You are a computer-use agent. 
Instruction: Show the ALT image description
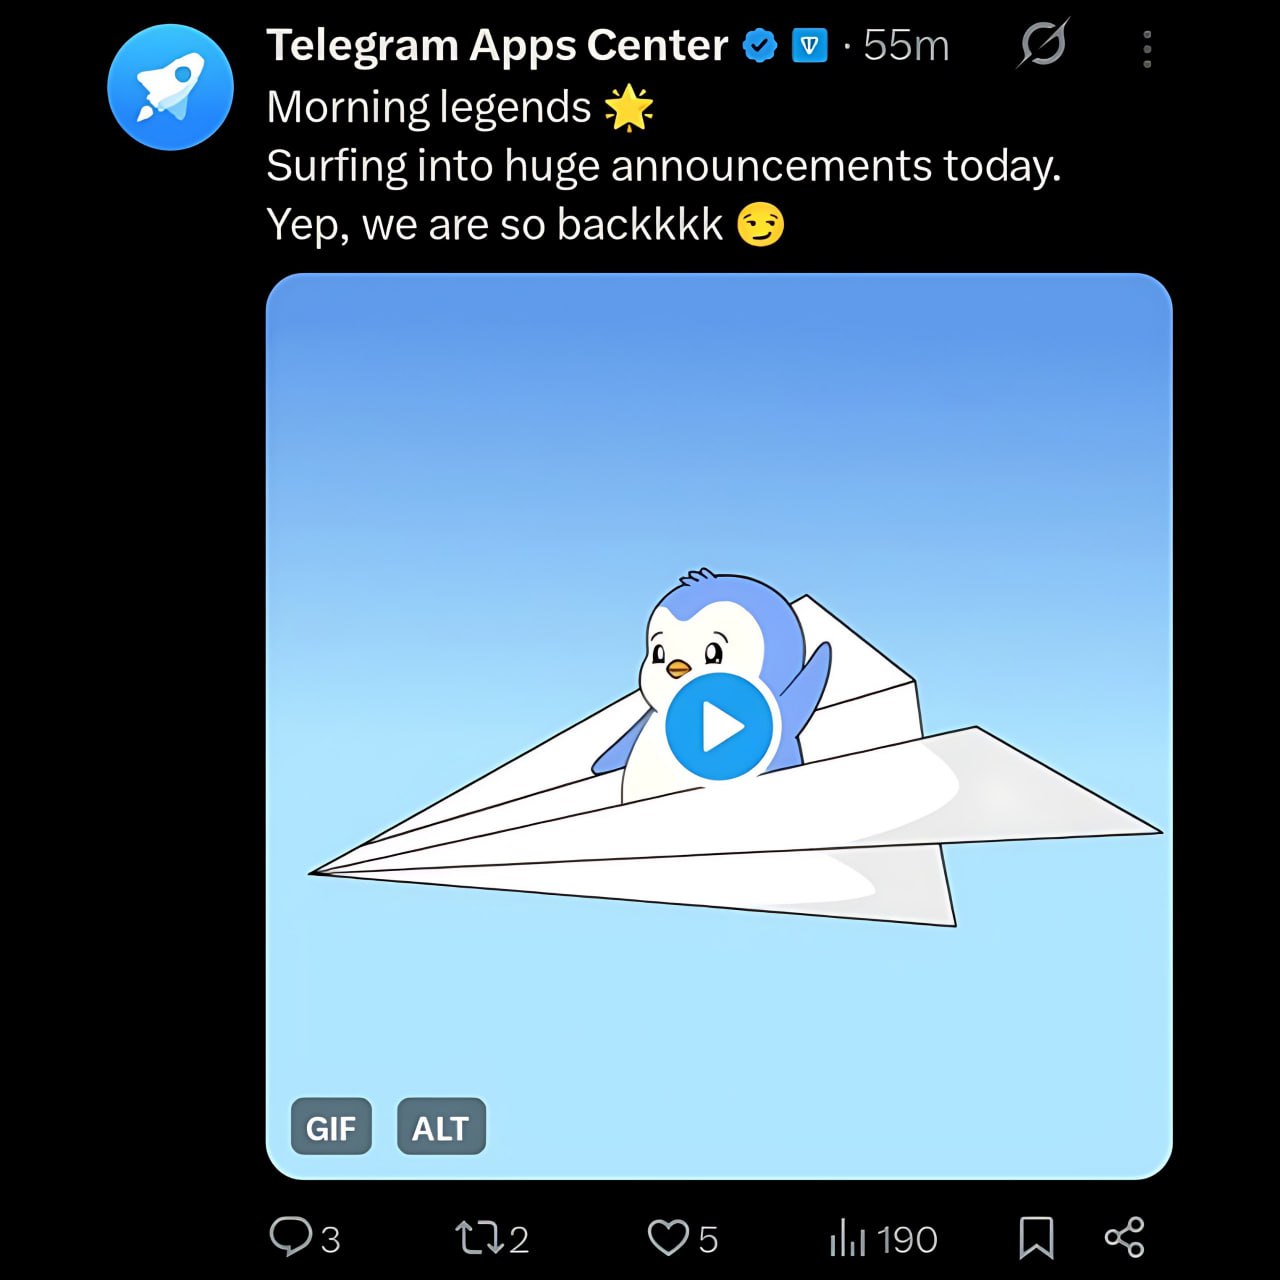coord(441,1127)
